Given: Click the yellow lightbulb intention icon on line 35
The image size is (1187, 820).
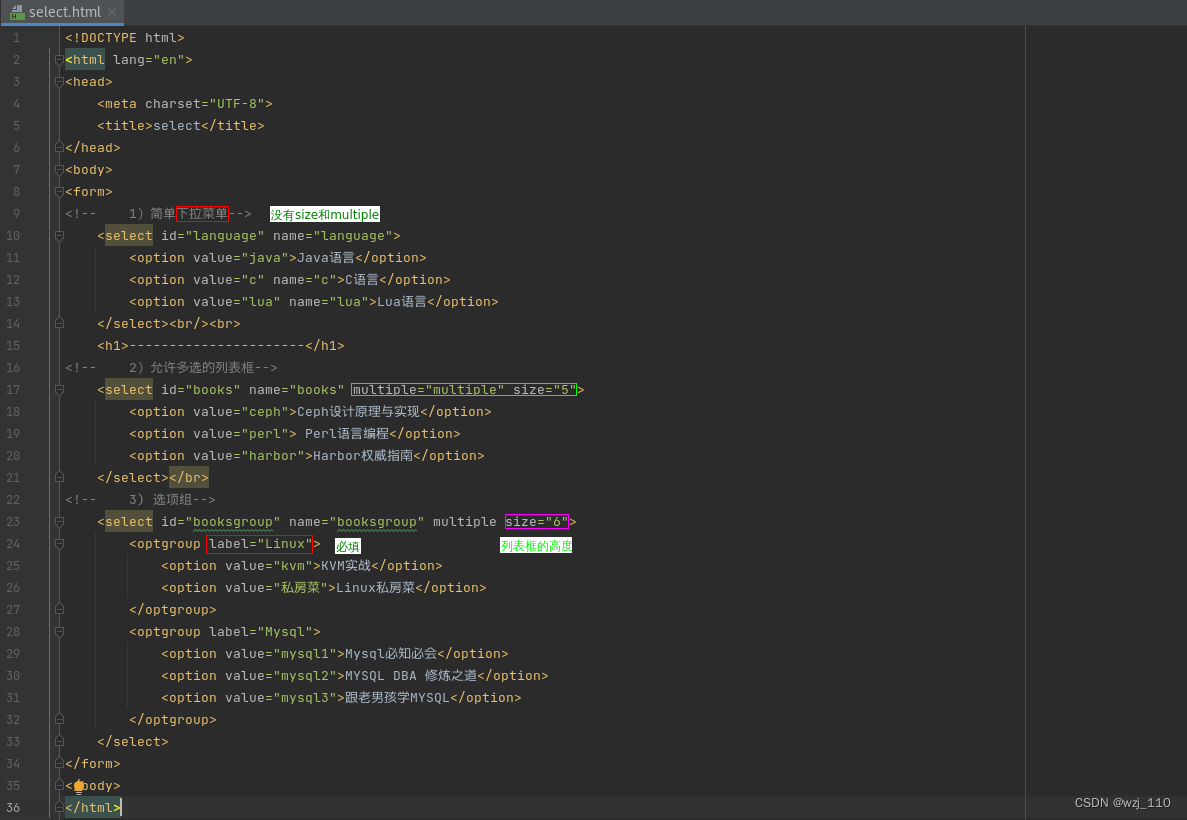Looking at the screenshot, I should [79, 786].
